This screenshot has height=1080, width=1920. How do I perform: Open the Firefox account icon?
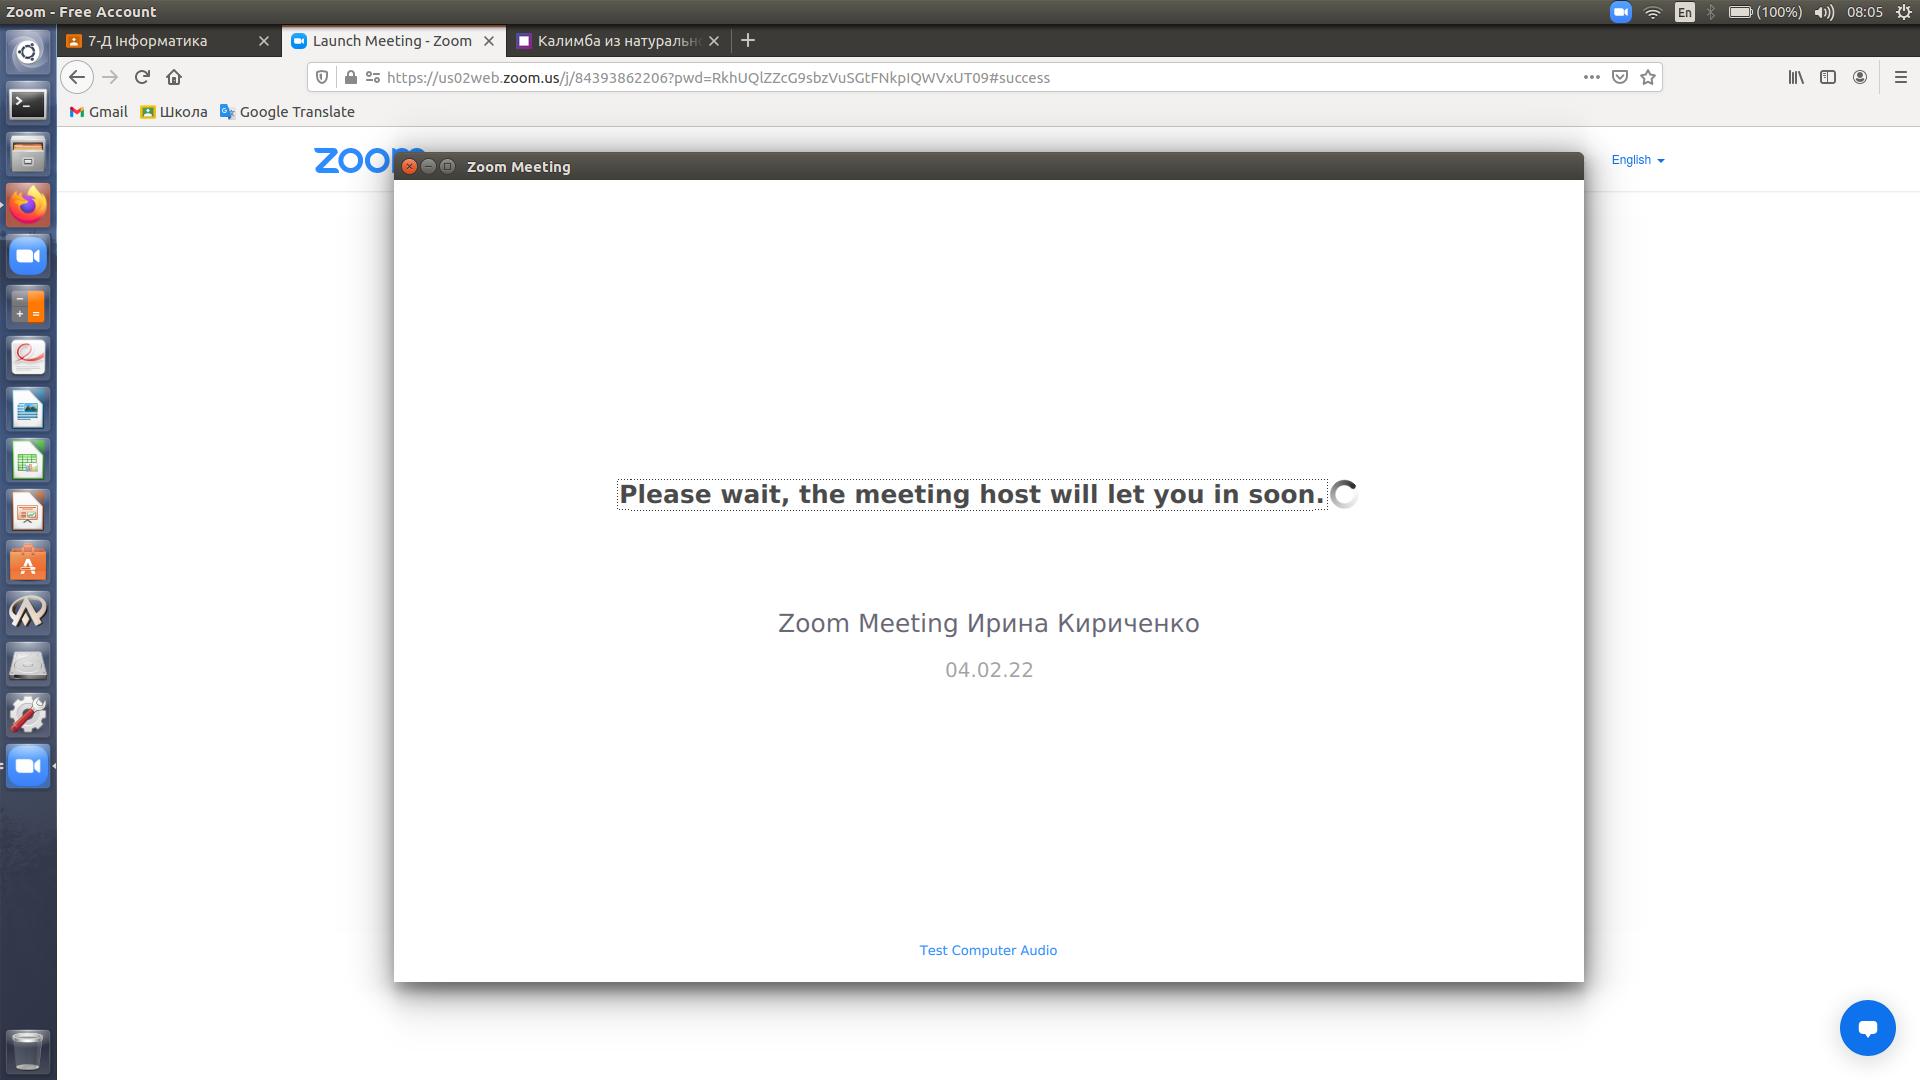pyautogui.click(x=1860, y=77)
